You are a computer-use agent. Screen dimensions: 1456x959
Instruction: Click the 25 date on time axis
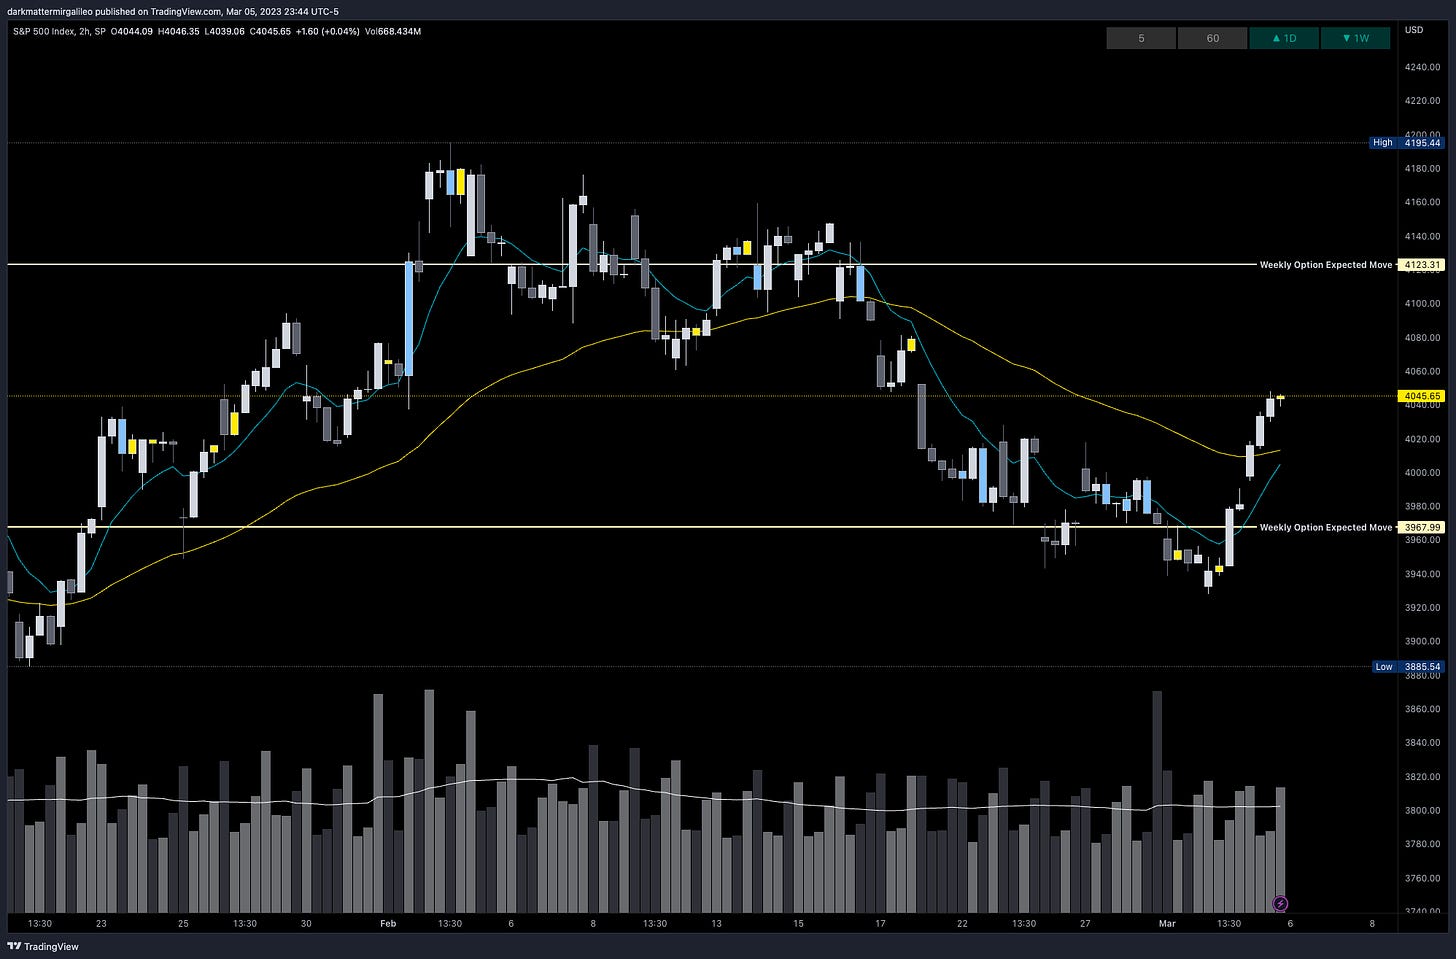pos(183,924)
